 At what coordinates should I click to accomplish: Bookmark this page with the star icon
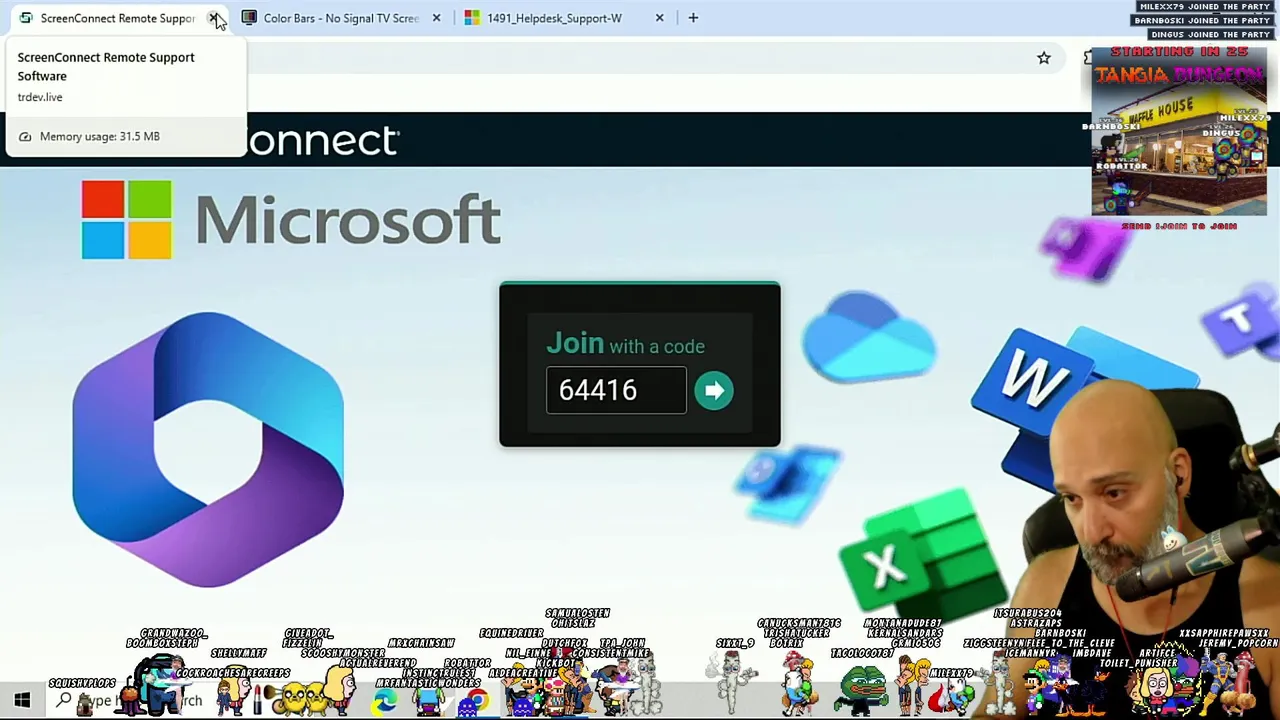(1044, 58)
